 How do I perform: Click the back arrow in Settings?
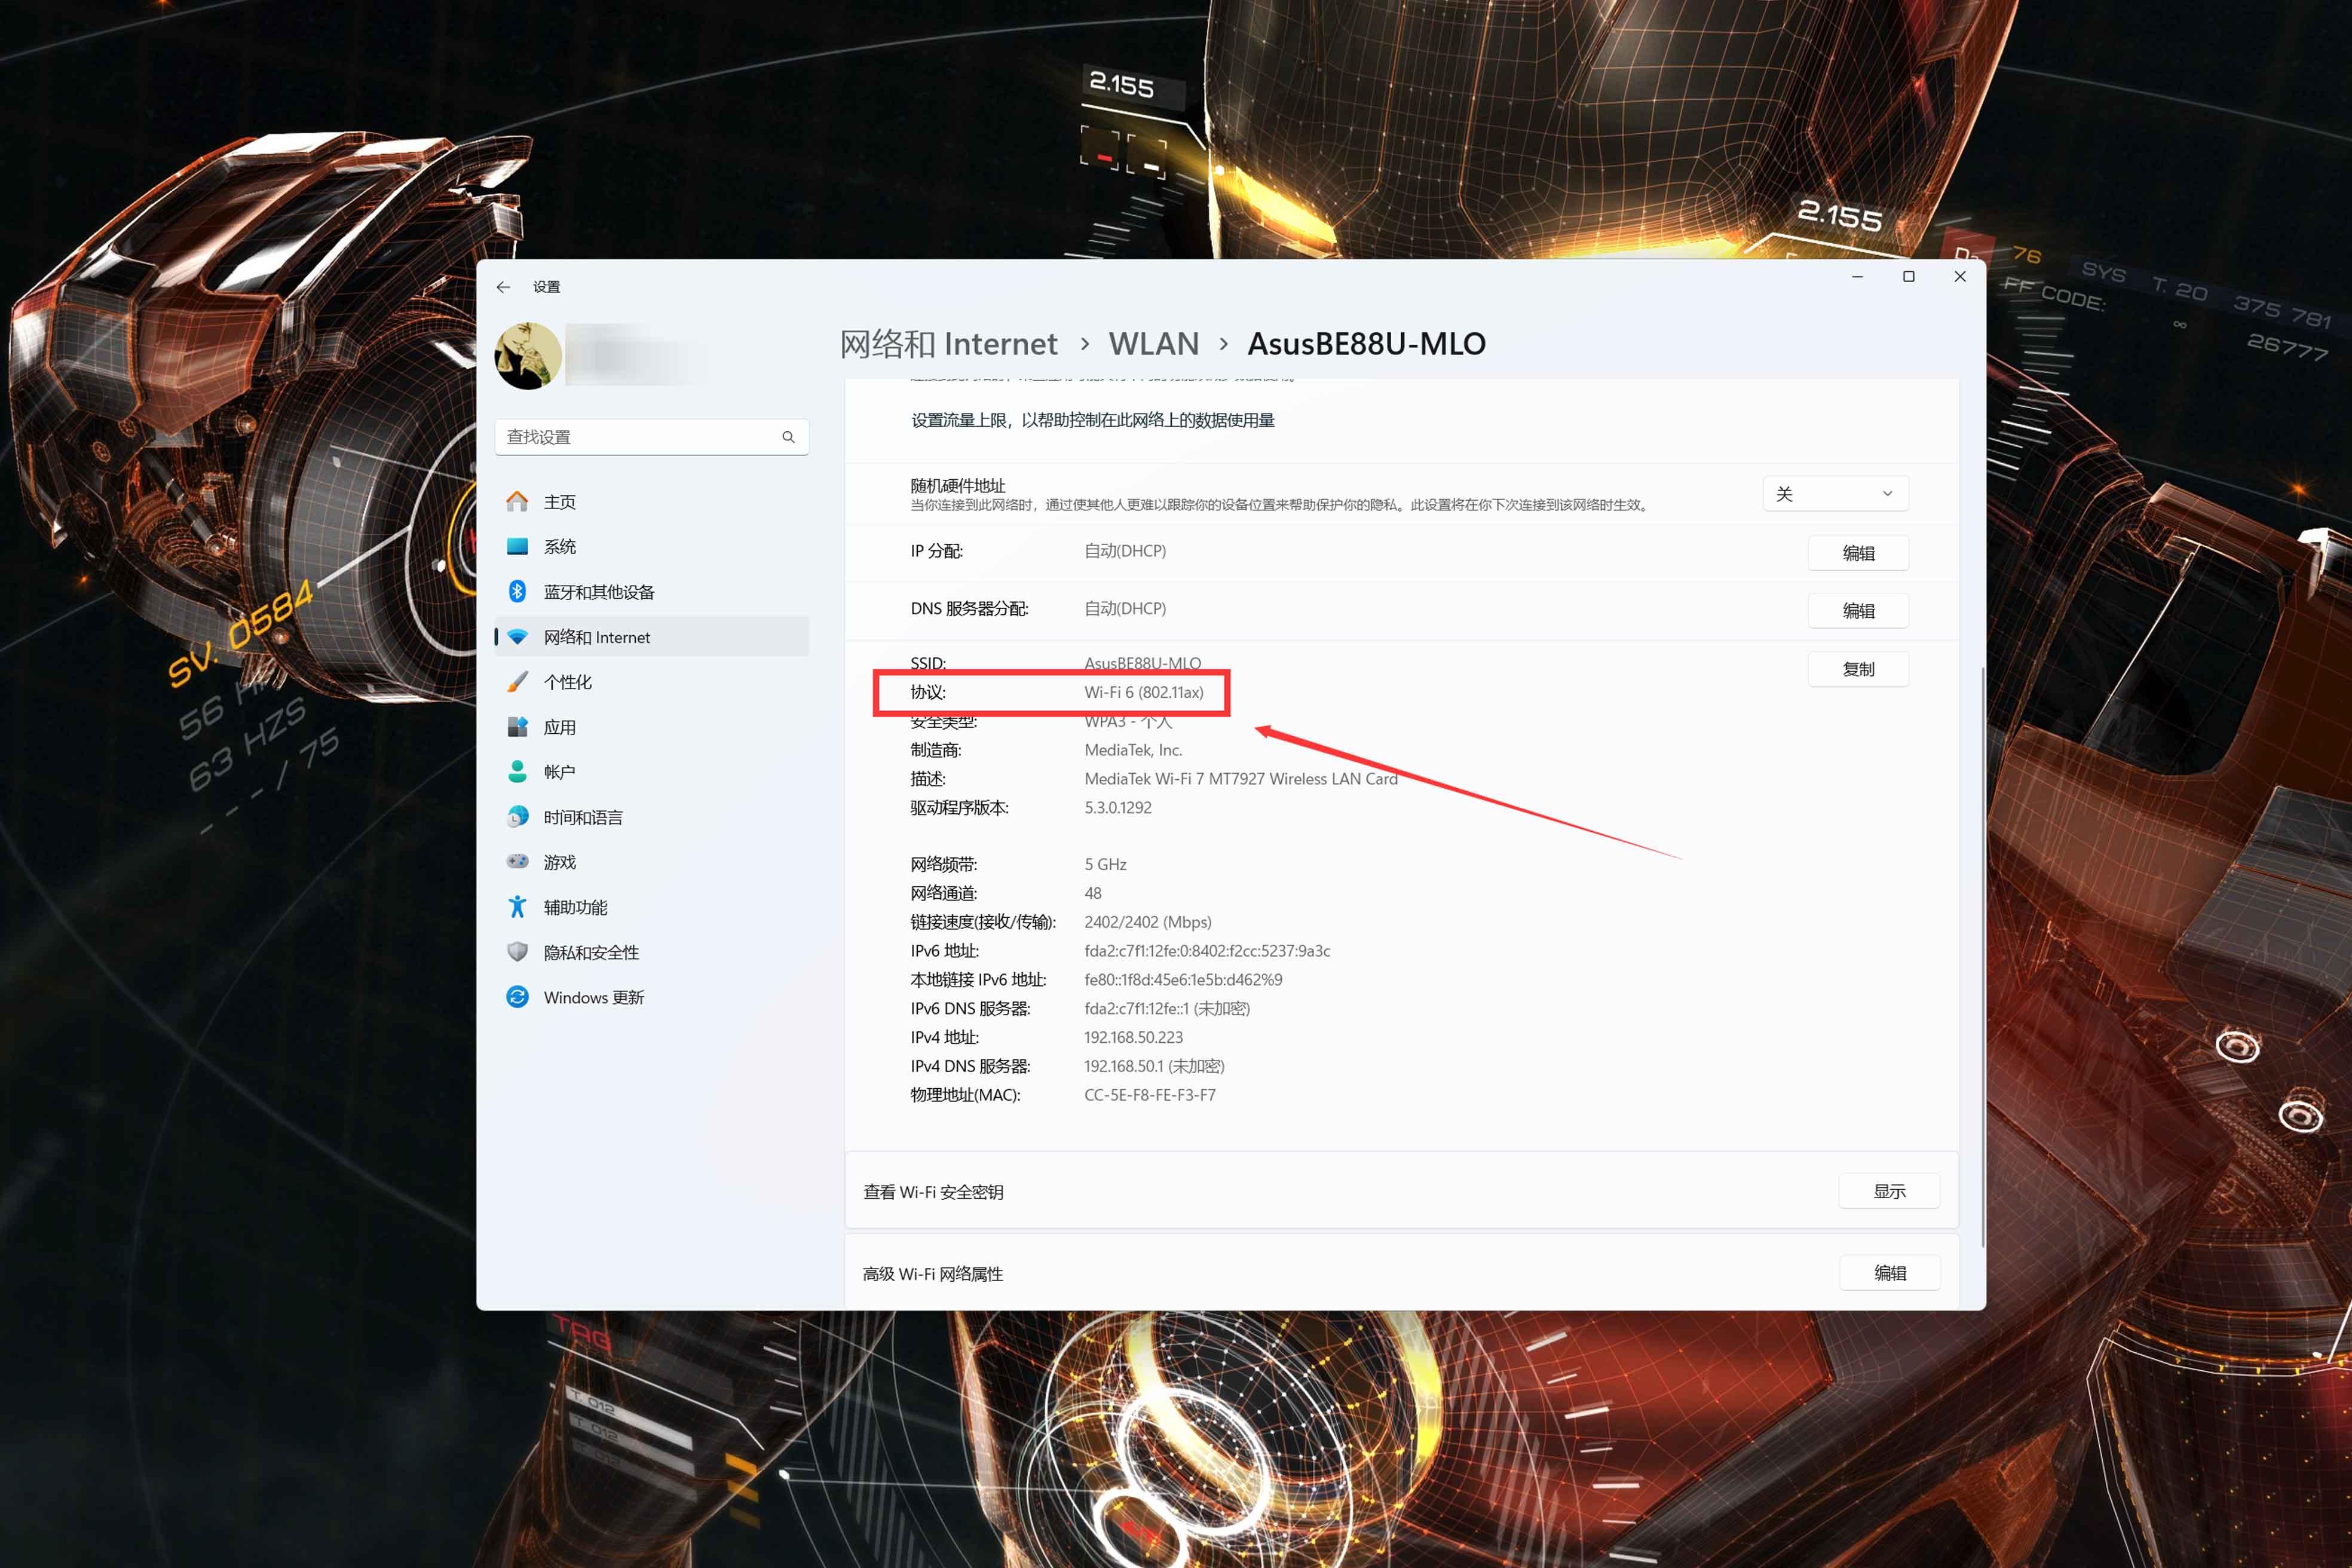click(x=503, y=287)
